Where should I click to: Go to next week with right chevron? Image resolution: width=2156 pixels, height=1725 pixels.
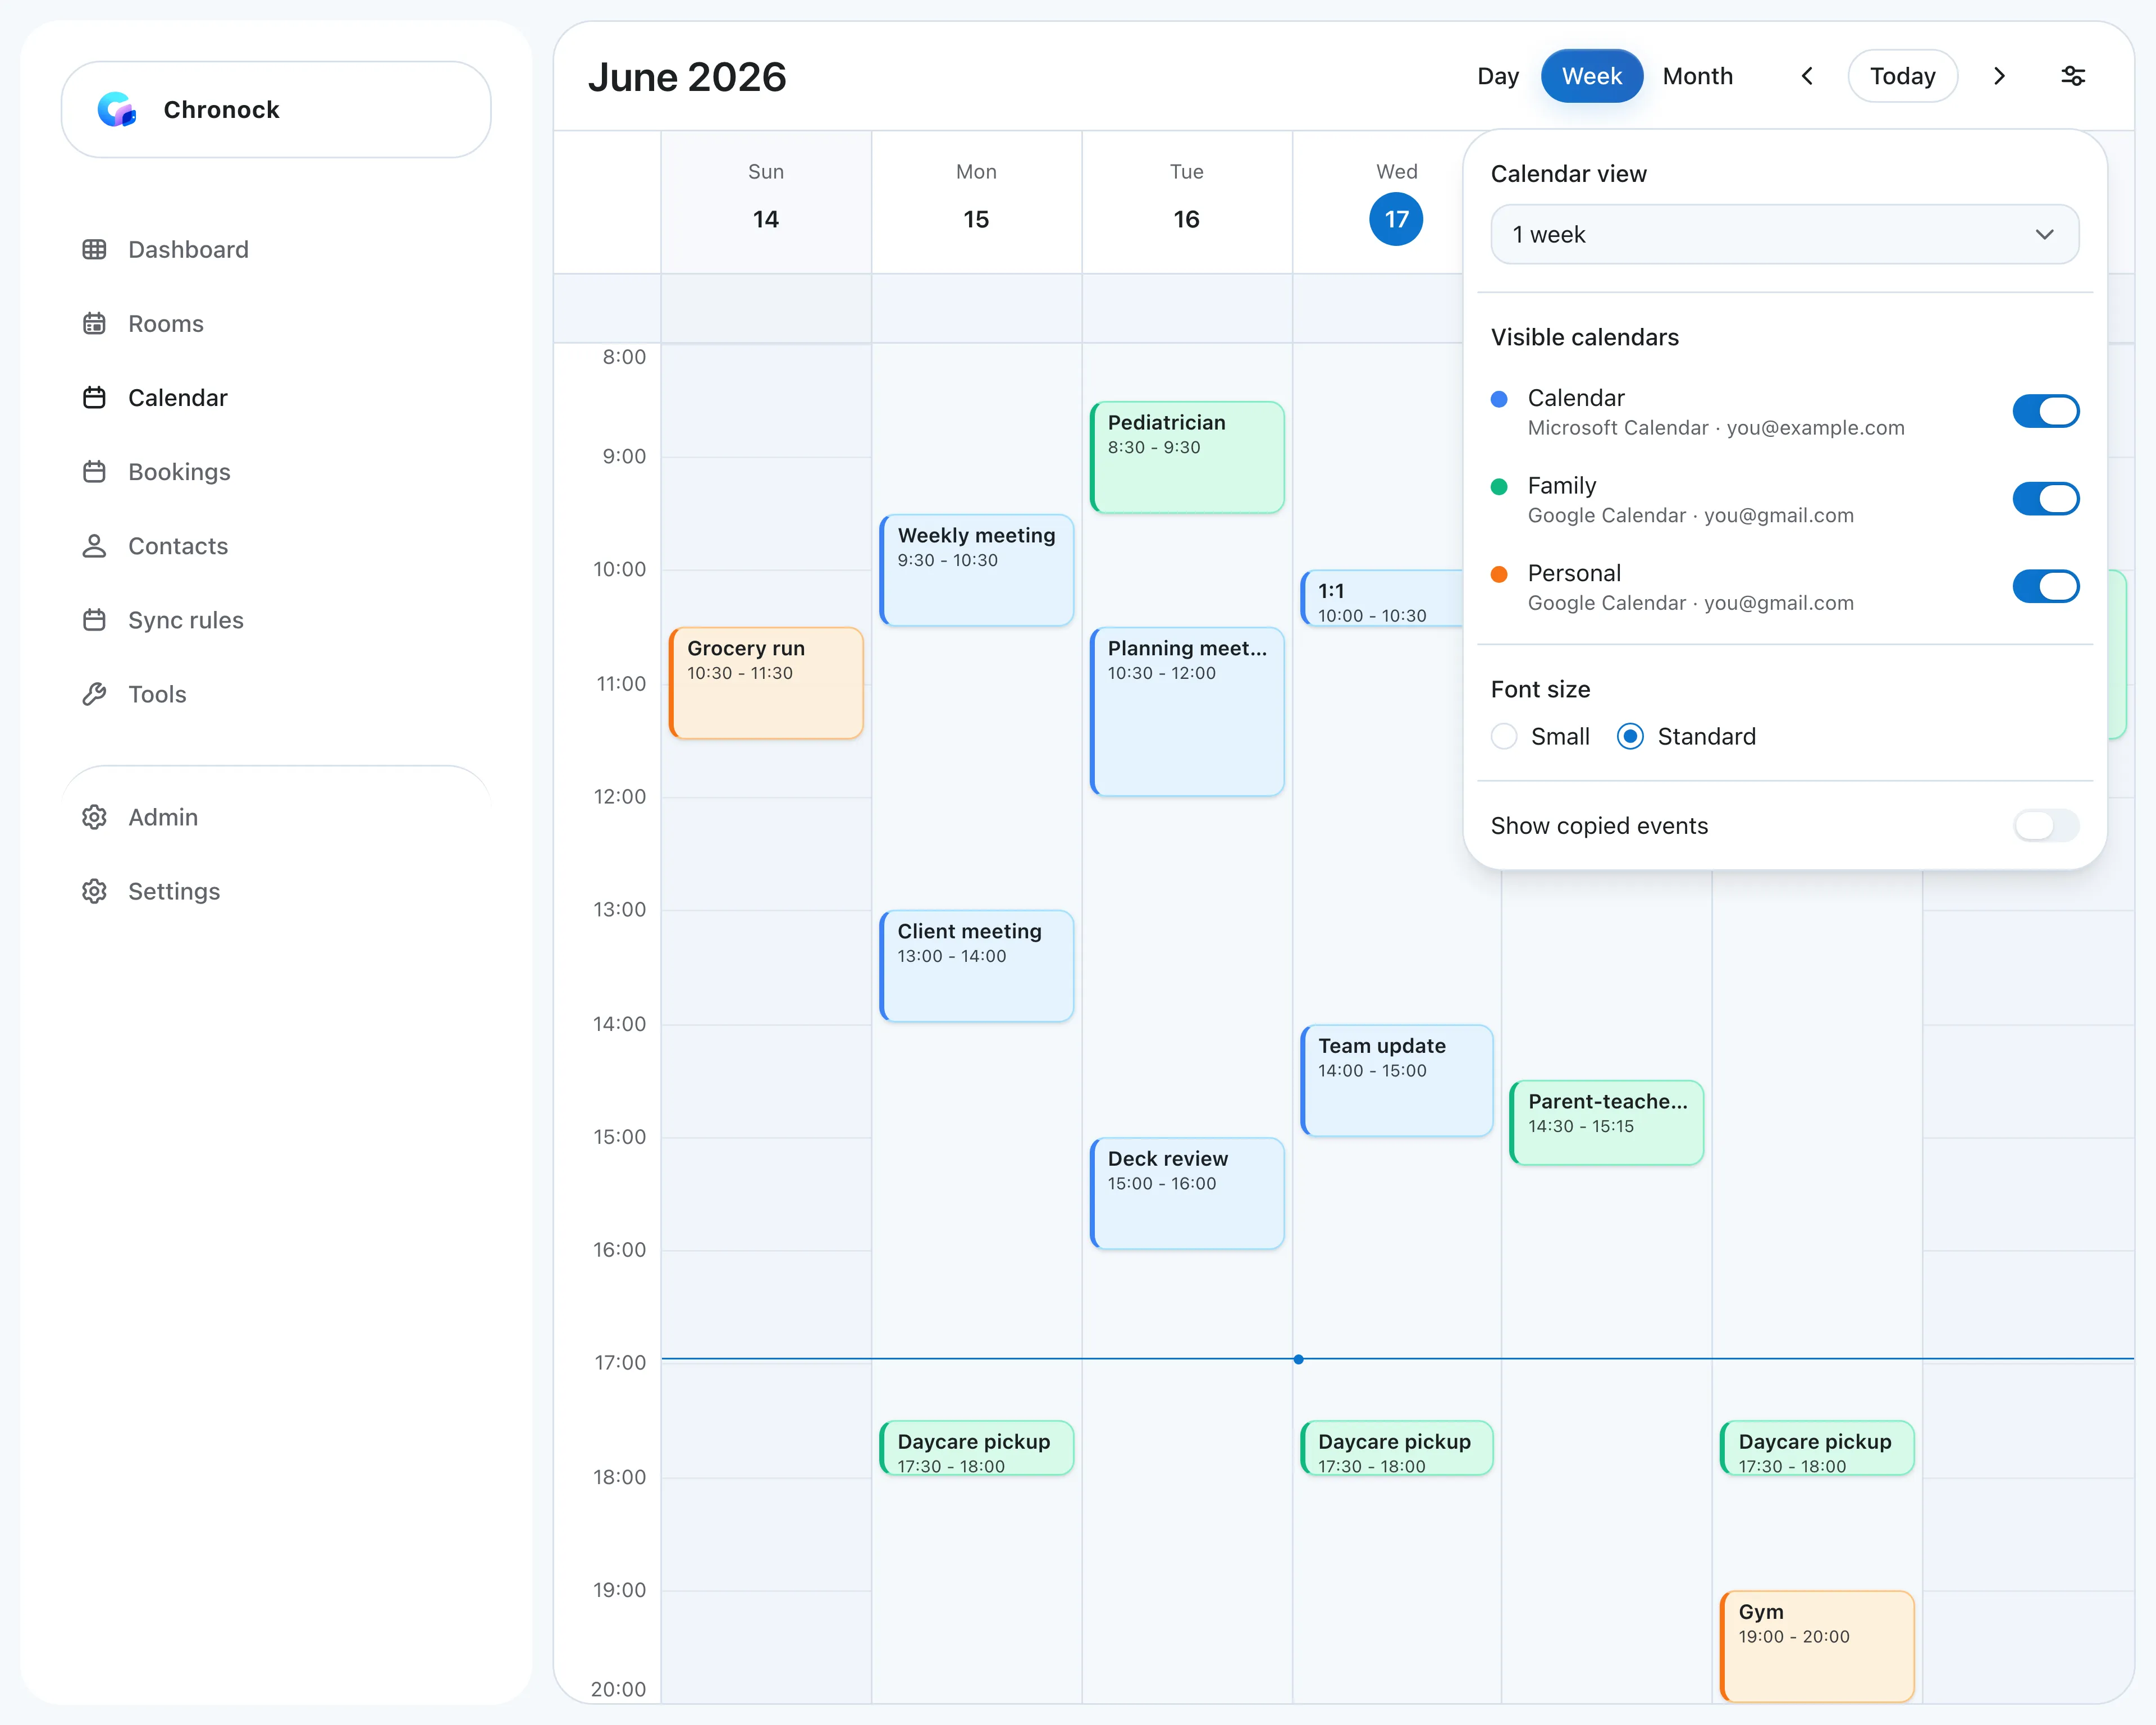tap(1999, 76)
